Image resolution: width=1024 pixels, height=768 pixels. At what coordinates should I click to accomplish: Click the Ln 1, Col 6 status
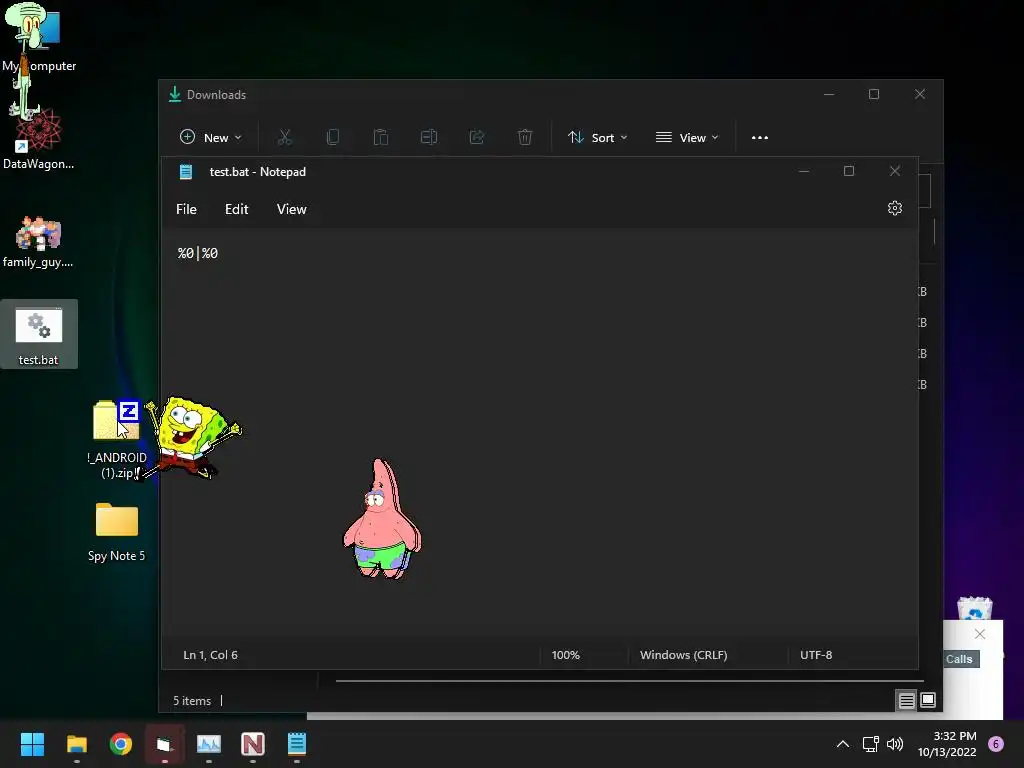pos(210,655)
